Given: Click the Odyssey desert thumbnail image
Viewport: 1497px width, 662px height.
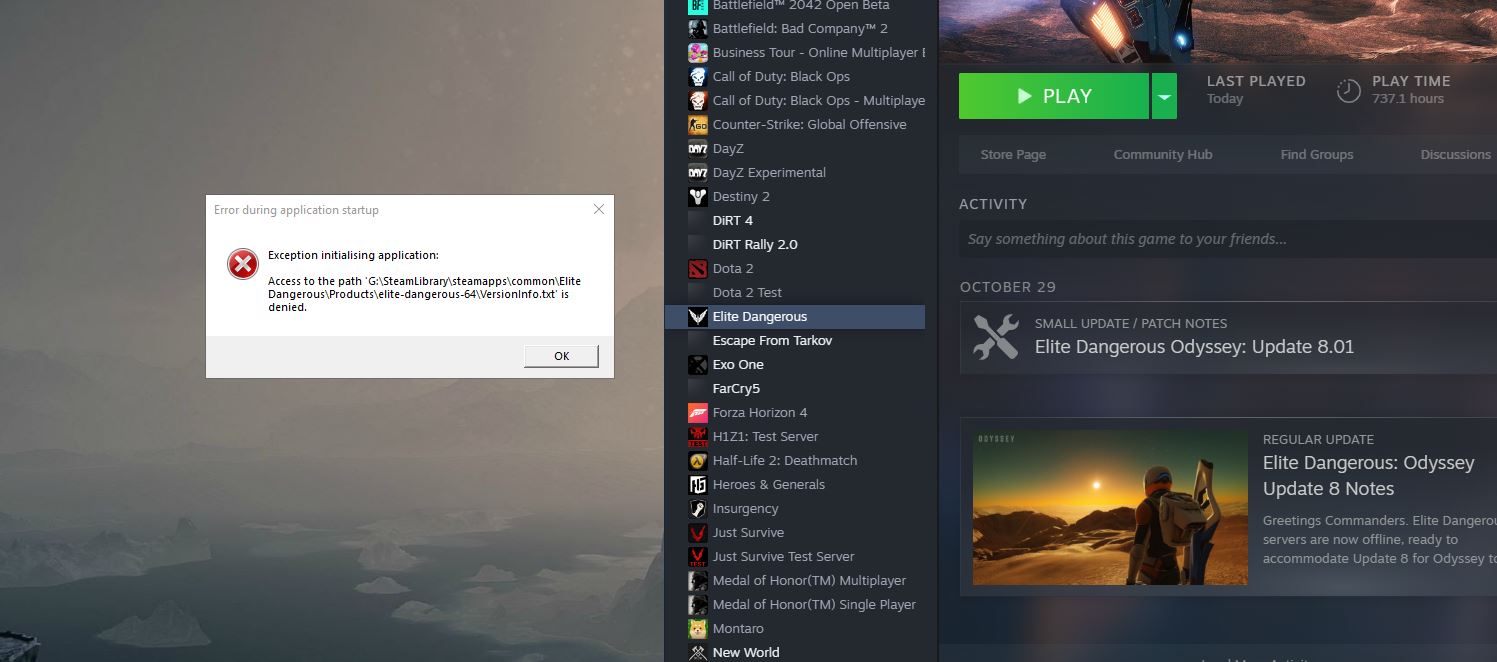Looking at the screenshot, I should [1110, 508].
